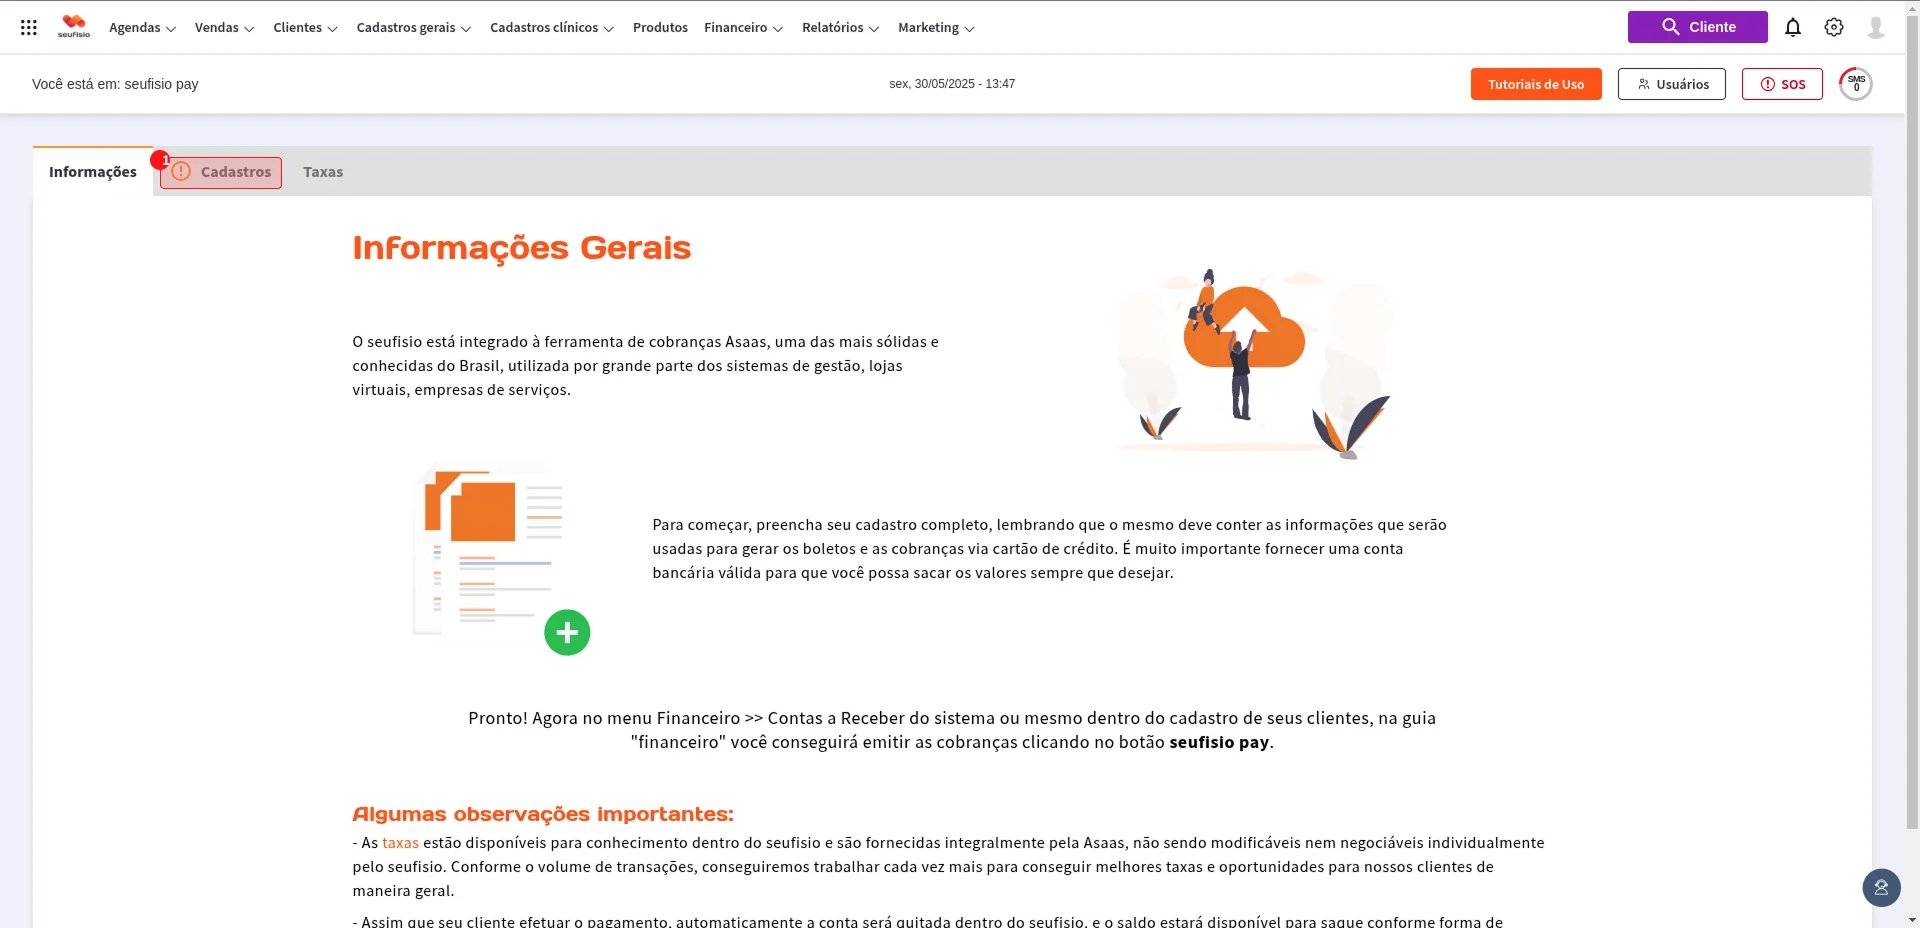Open the Produtos menu item
Screen dimensions: 1920x928
[x=660, y=28]
